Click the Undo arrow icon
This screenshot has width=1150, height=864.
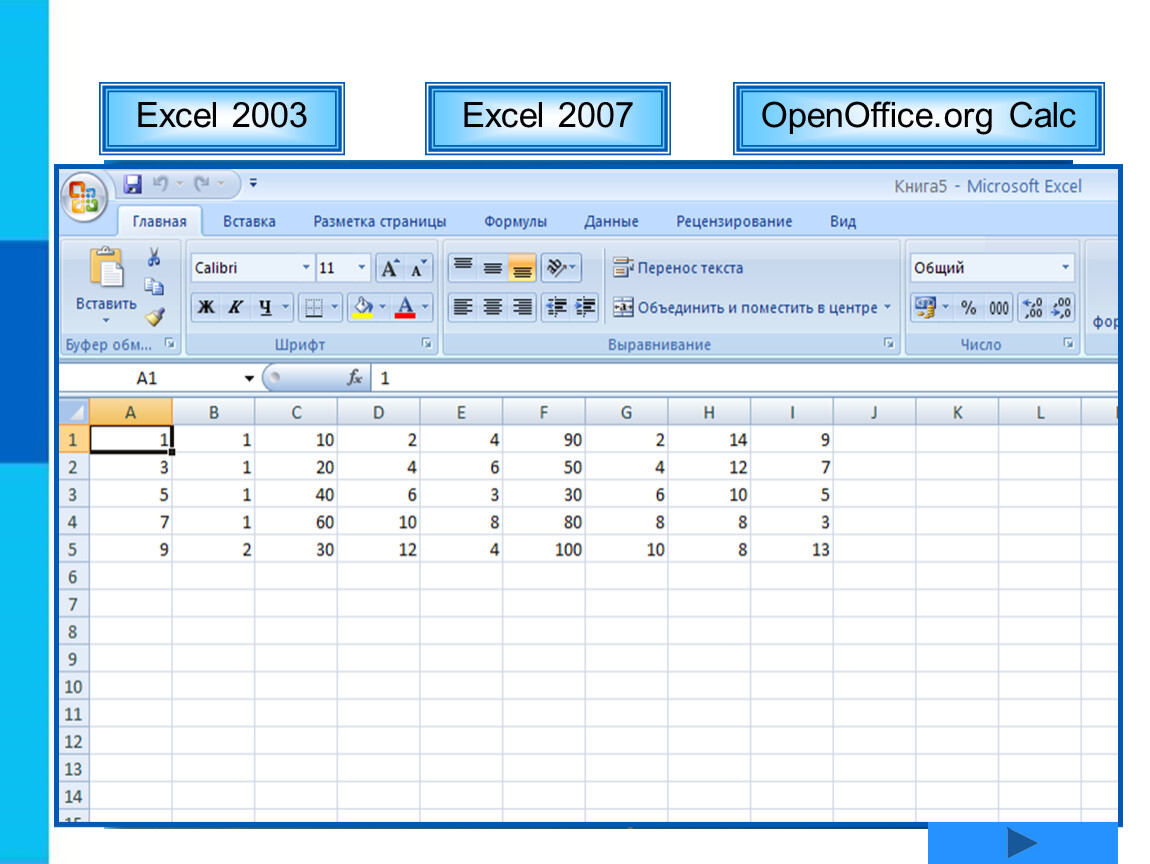point(161,183)
